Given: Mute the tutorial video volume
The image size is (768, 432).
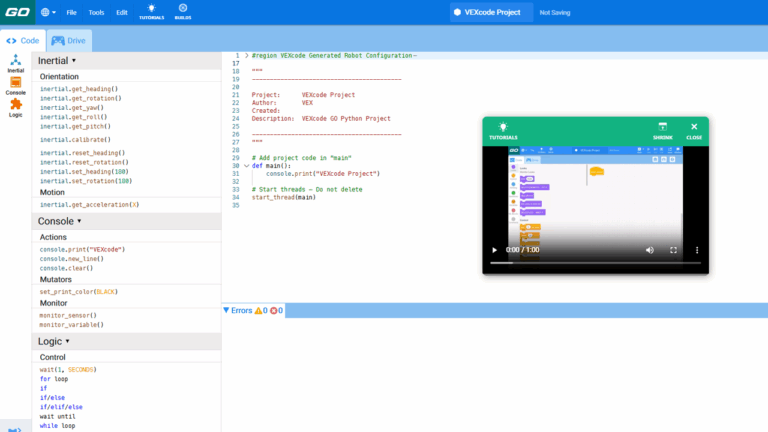Looking at the screenshot, I should coord(649,250).
